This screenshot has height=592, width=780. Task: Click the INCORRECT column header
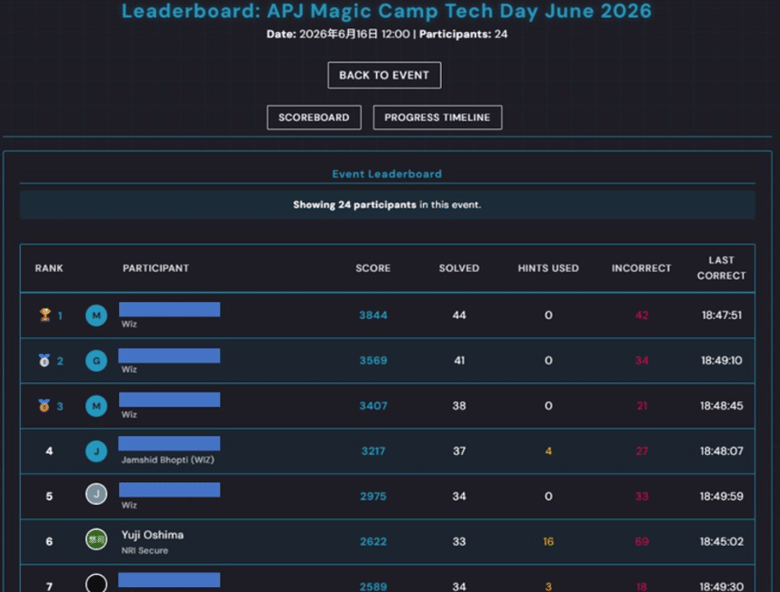641,268
